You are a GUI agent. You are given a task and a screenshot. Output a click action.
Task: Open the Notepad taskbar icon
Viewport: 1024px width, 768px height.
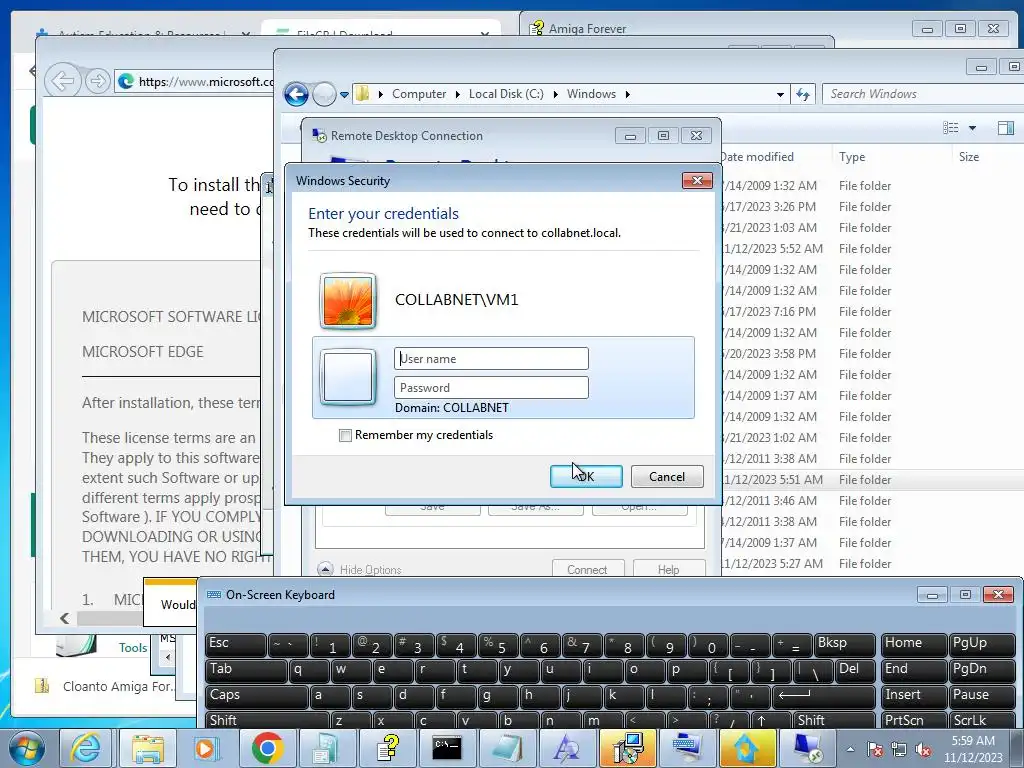(x=507, y=748)
